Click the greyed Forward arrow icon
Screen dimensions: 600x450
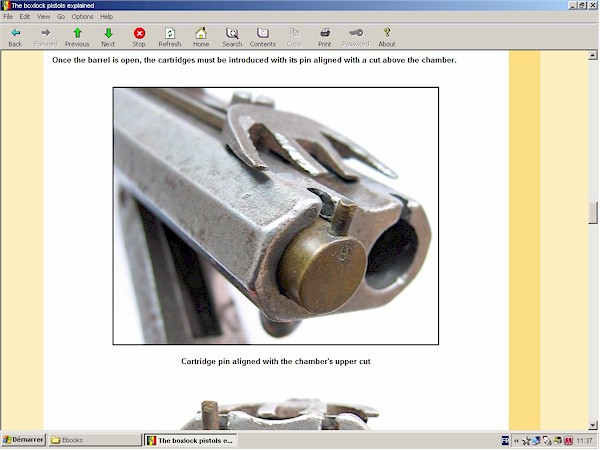coord(46,33)
